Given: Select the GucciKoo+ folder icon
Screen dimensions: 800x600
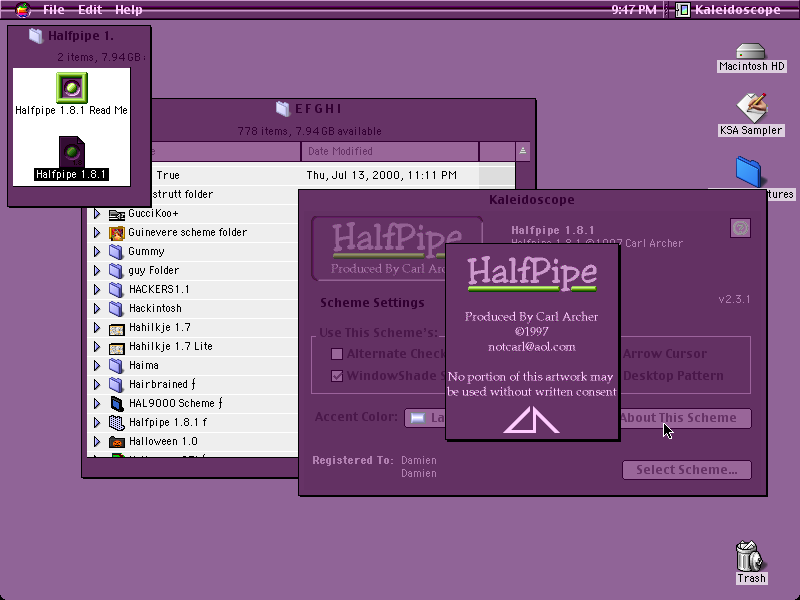Looking at the screenshot, I should pyautogui.click(x=117, y=214).
